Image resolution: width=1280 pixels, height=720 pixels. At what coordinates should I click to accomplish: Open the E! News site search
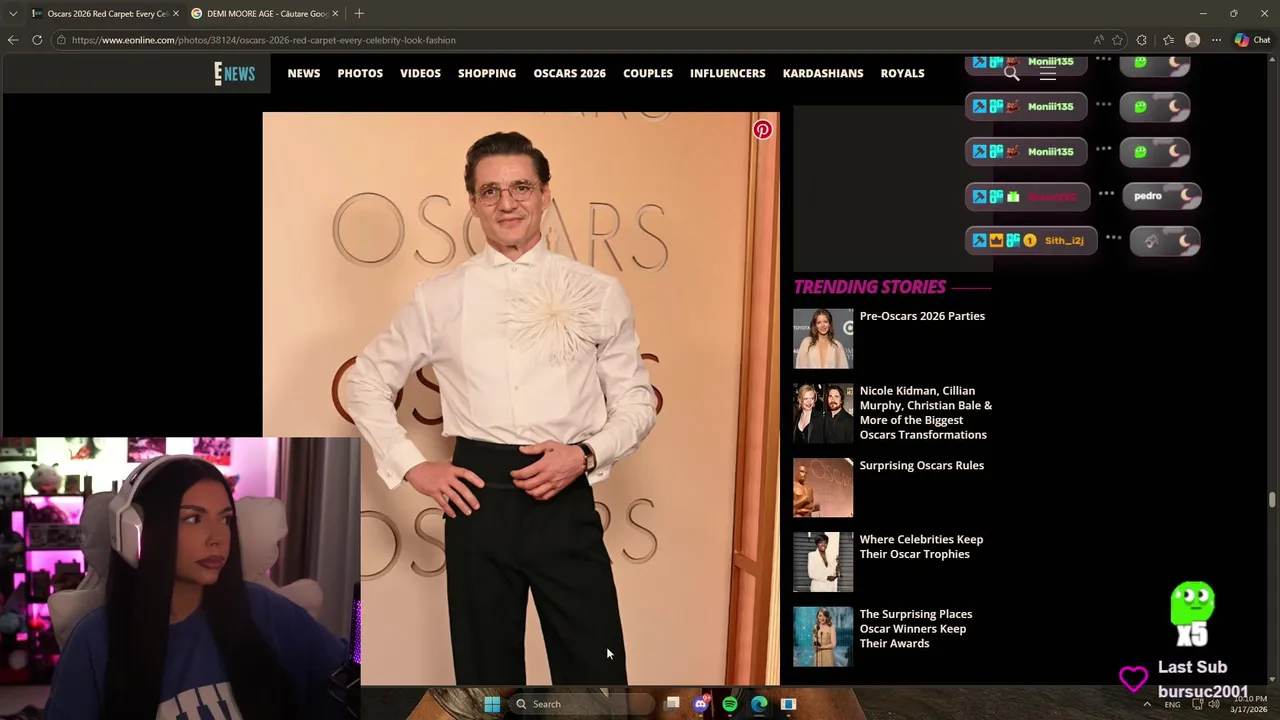point(1011,73)
